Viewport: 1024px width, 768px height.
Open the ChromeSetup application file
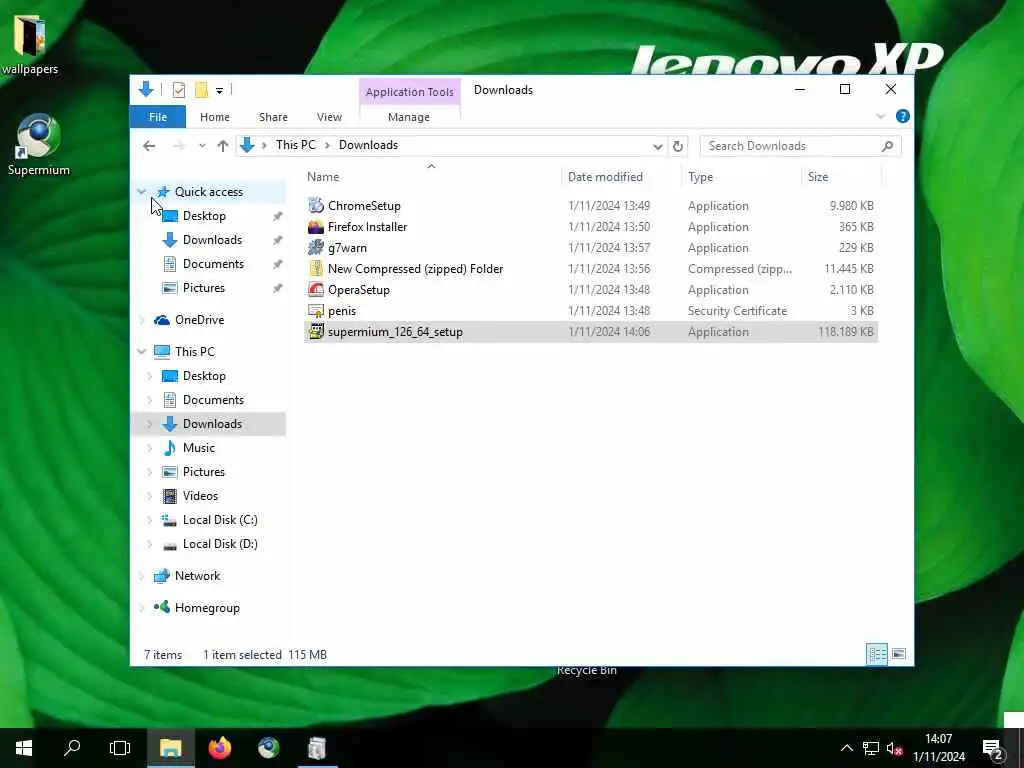pyautogui.click(x=364, y=206)
